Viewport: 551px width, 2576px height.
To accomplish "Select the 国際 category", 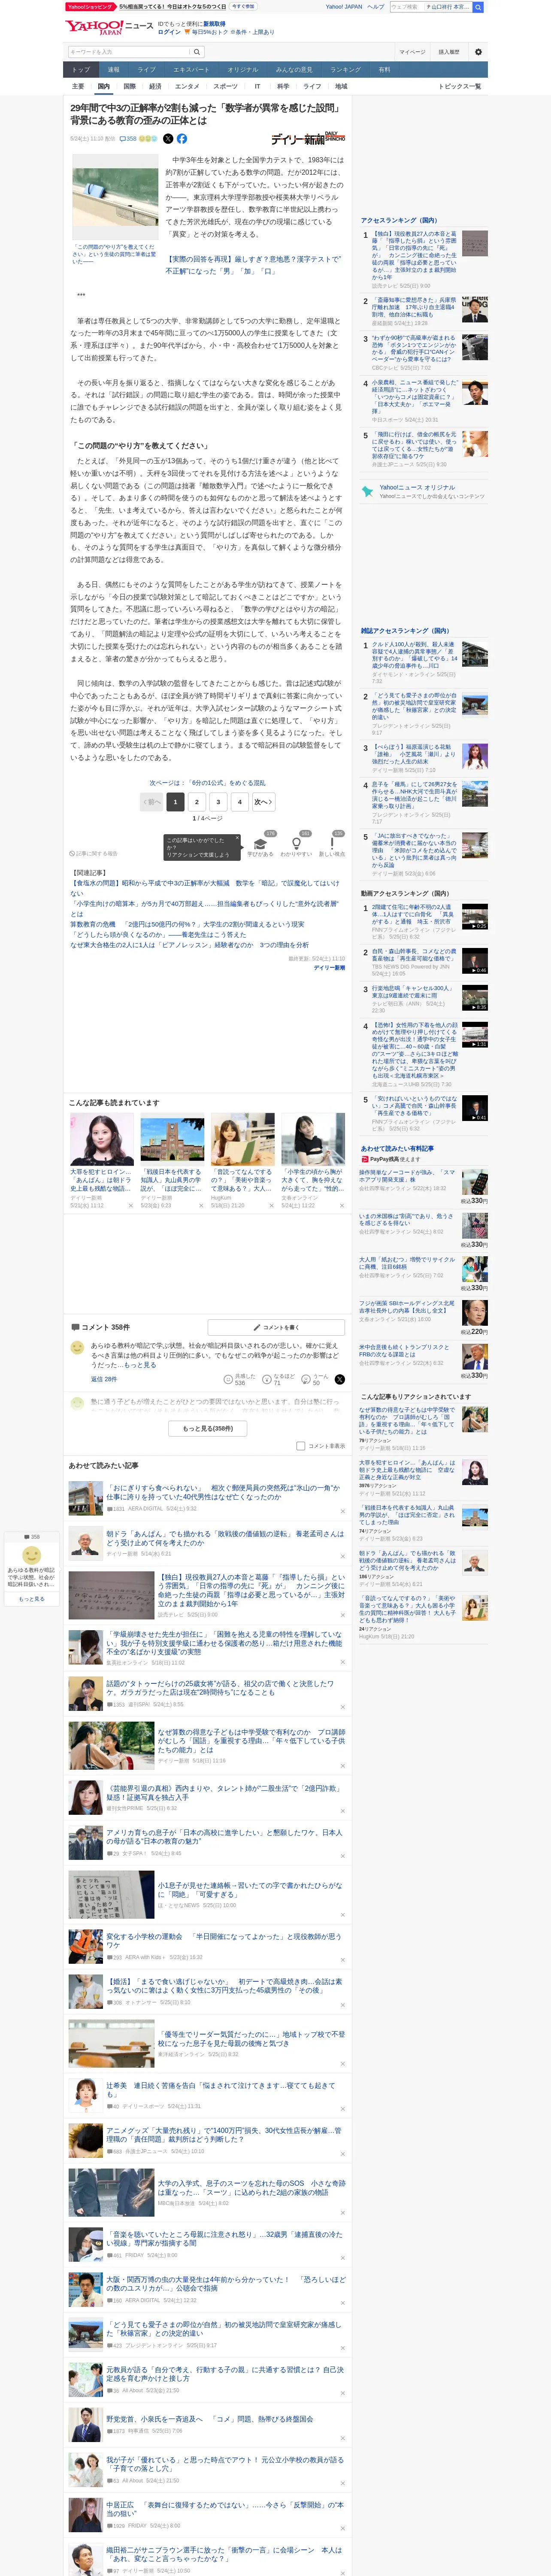I will (129, 87).
